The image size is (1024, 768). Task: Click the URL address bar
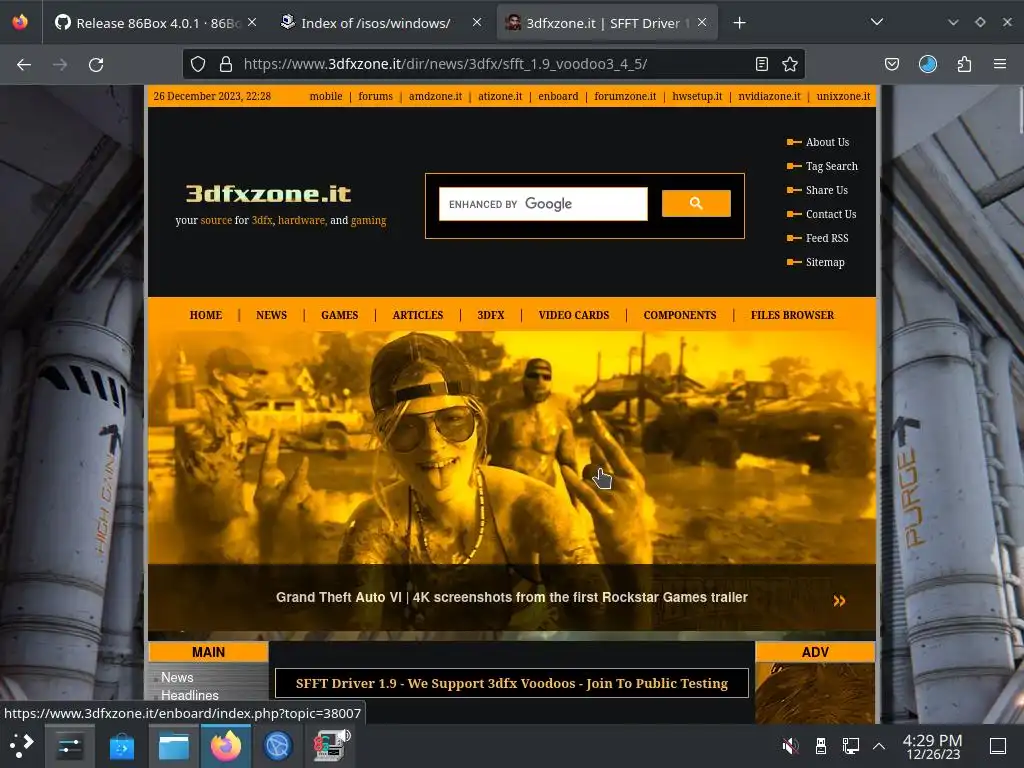pyautogui.click(x=493, y=64)
